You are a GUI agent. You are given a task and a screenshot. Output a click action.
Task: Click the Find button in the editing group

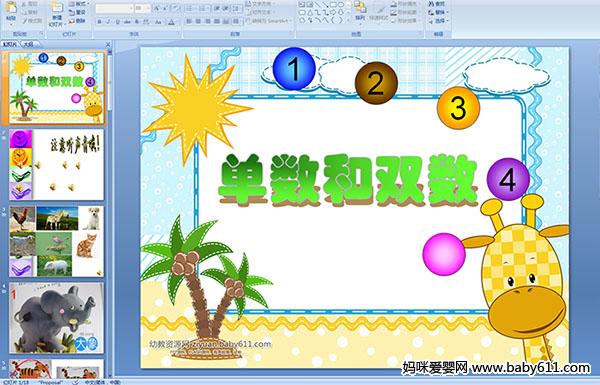pyautogui.click(x=437, y=3)
